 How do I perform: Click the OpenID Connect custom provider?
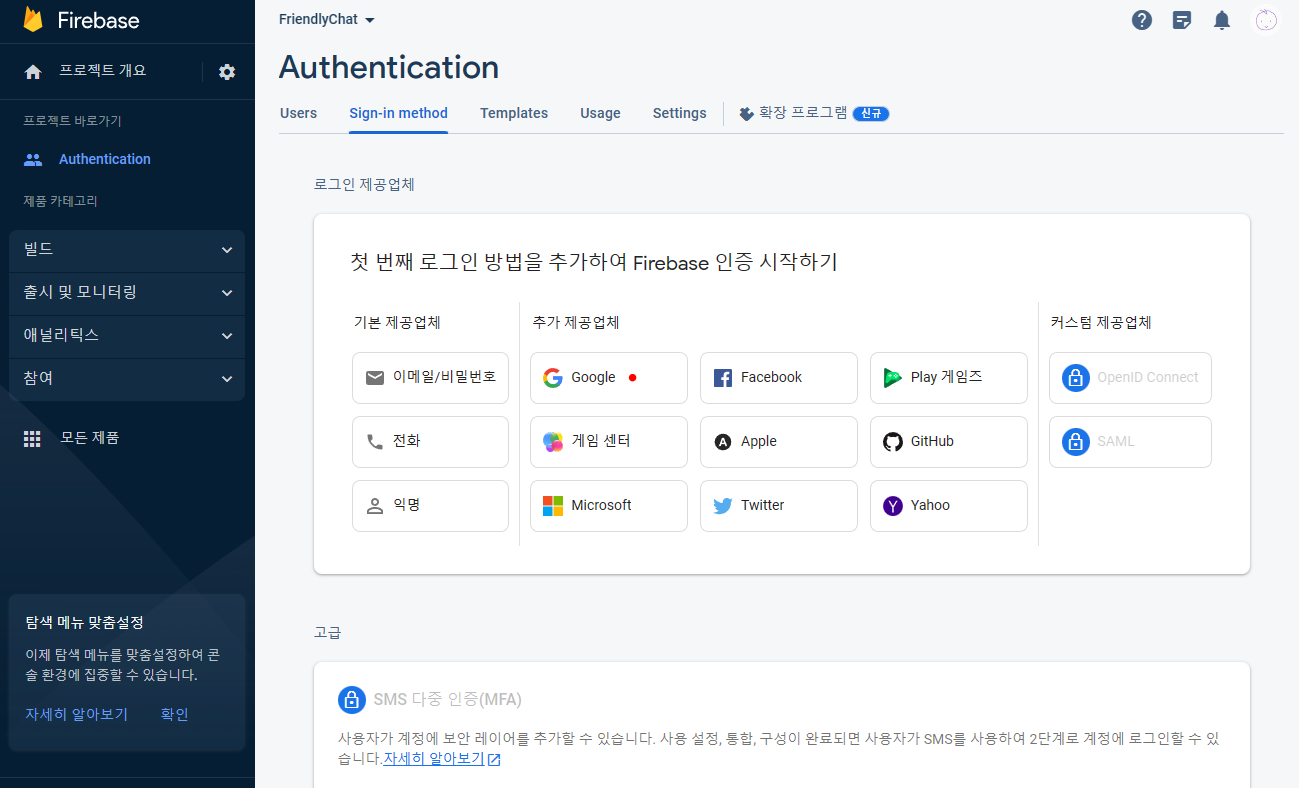click(x=1130, y=378)
